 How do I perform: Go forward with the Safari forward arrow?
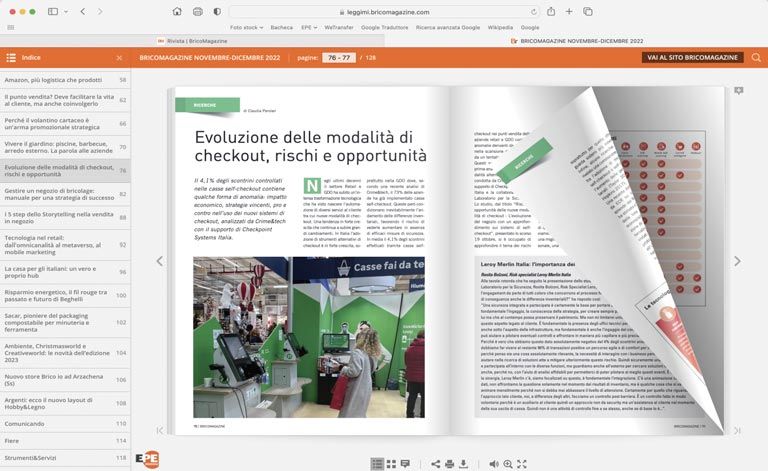click(100, 11)
